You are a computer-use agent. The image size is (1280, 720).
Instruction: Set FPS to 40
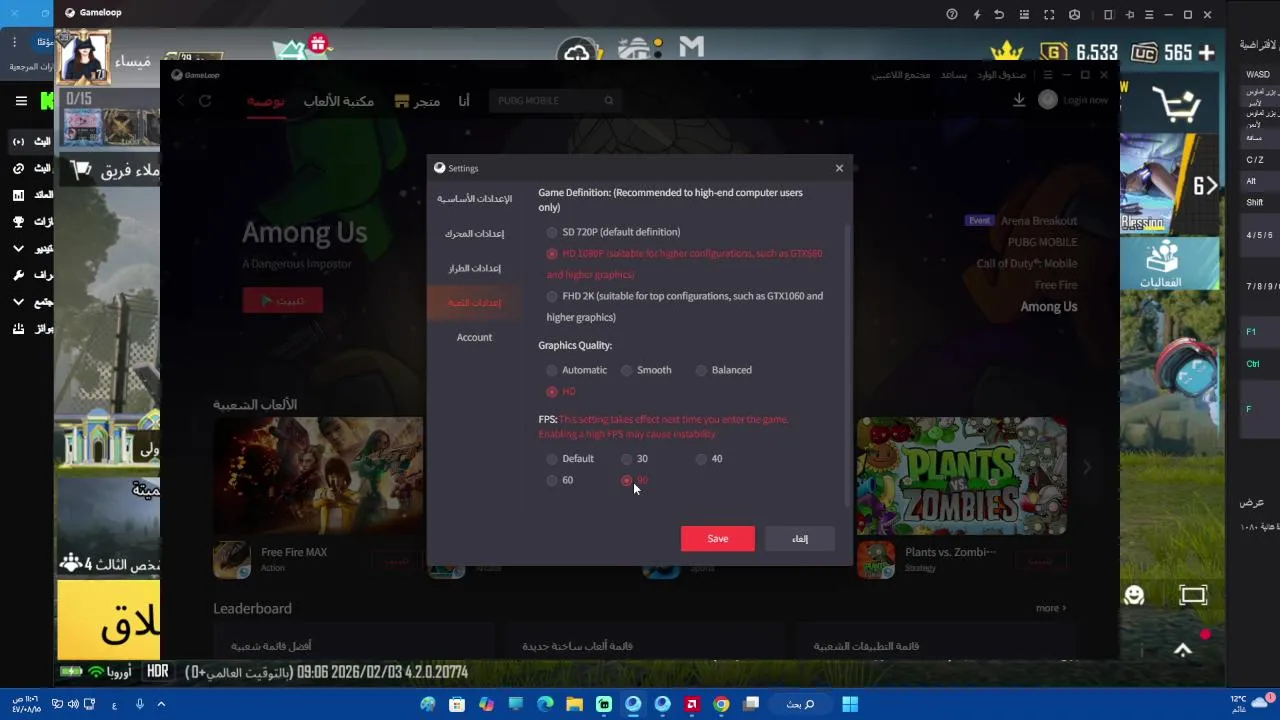[x=701, y=459]
